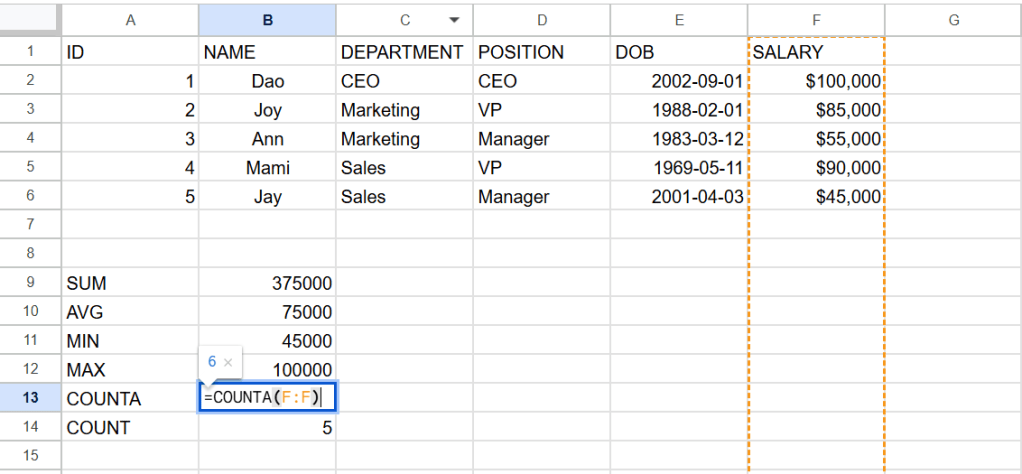1022x474 pixels.
Task: Select the DEPARTMENT header cell
Action: click(404, 52)
